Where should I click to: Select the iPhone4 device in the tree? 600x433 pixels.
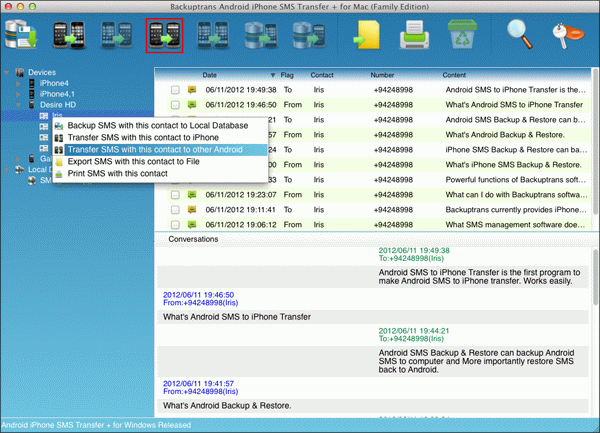[x=54, y=83]
